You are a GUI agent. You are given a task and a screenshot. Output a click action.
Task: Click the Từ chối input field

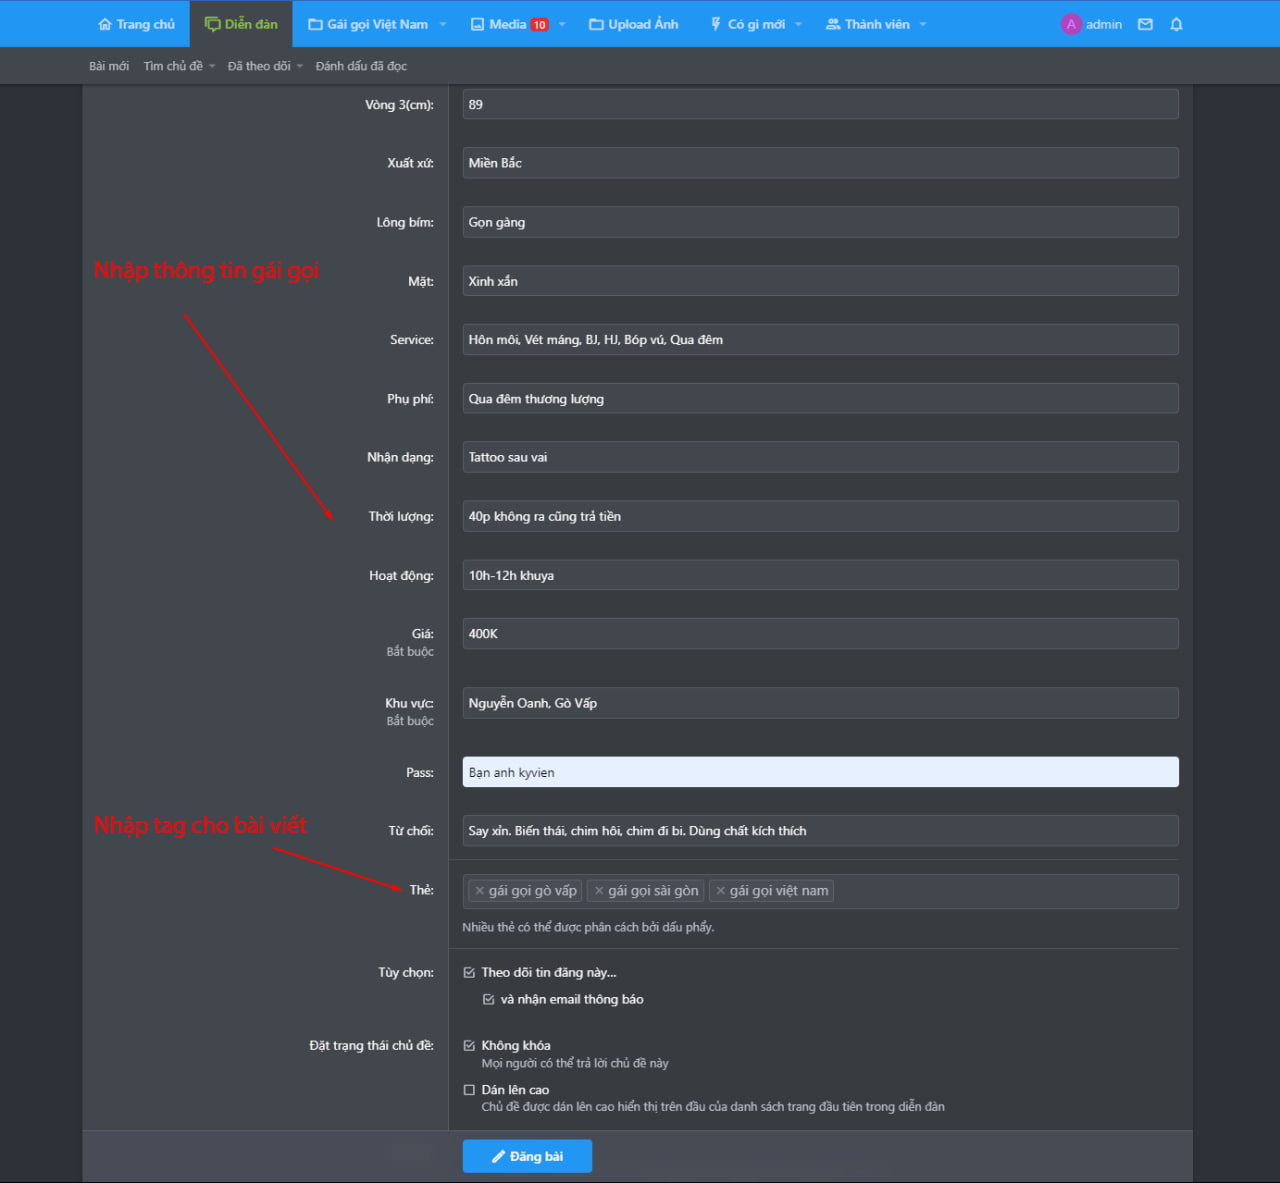pos(820,831)
